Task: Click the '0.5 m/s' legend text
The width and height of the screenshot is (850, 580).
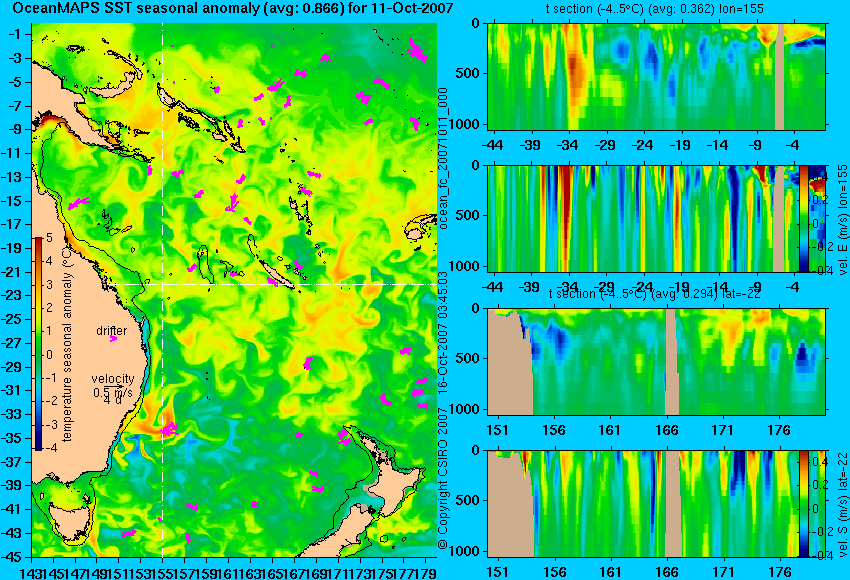Action: pyautogui.click(x=113, y=392)
